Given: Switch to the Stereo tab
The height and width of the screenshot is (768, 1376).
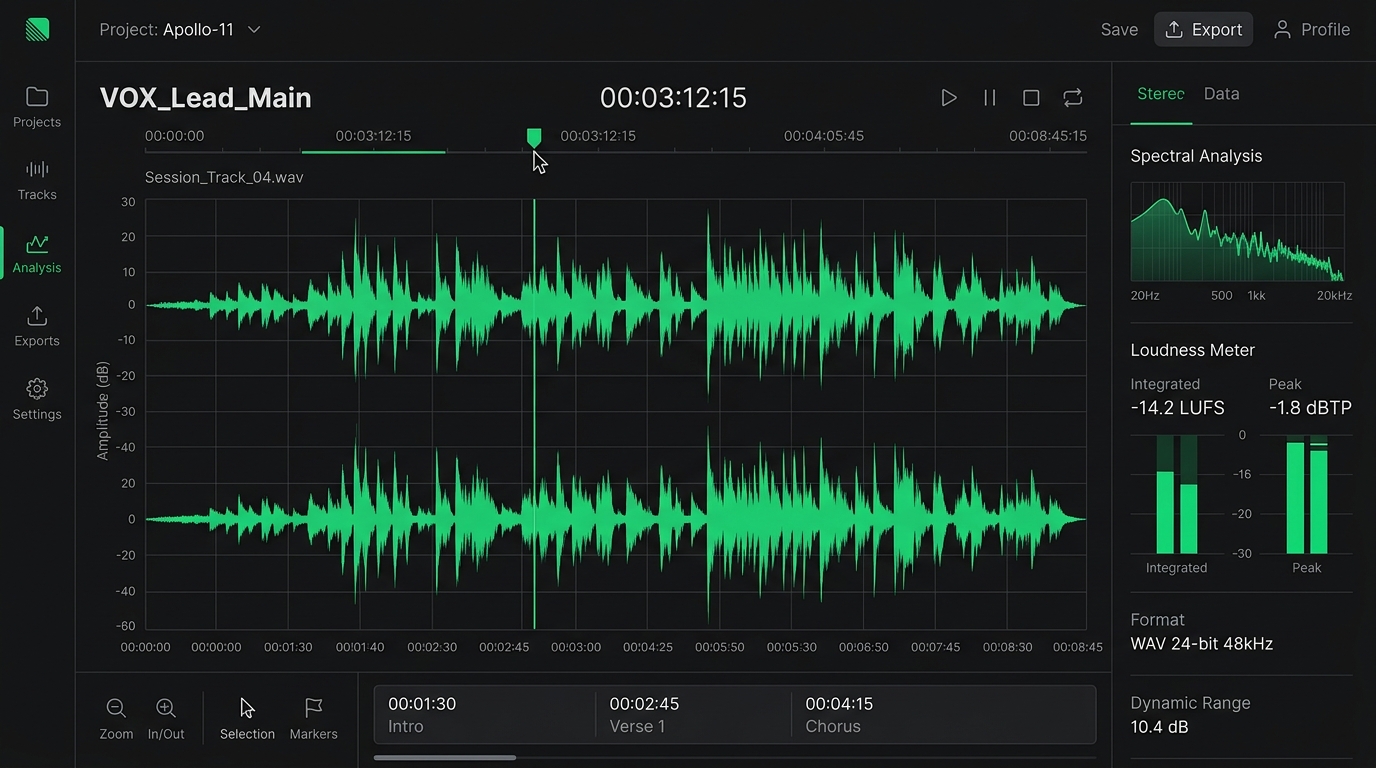Looking at the screenshot, I should (1161, 94).
